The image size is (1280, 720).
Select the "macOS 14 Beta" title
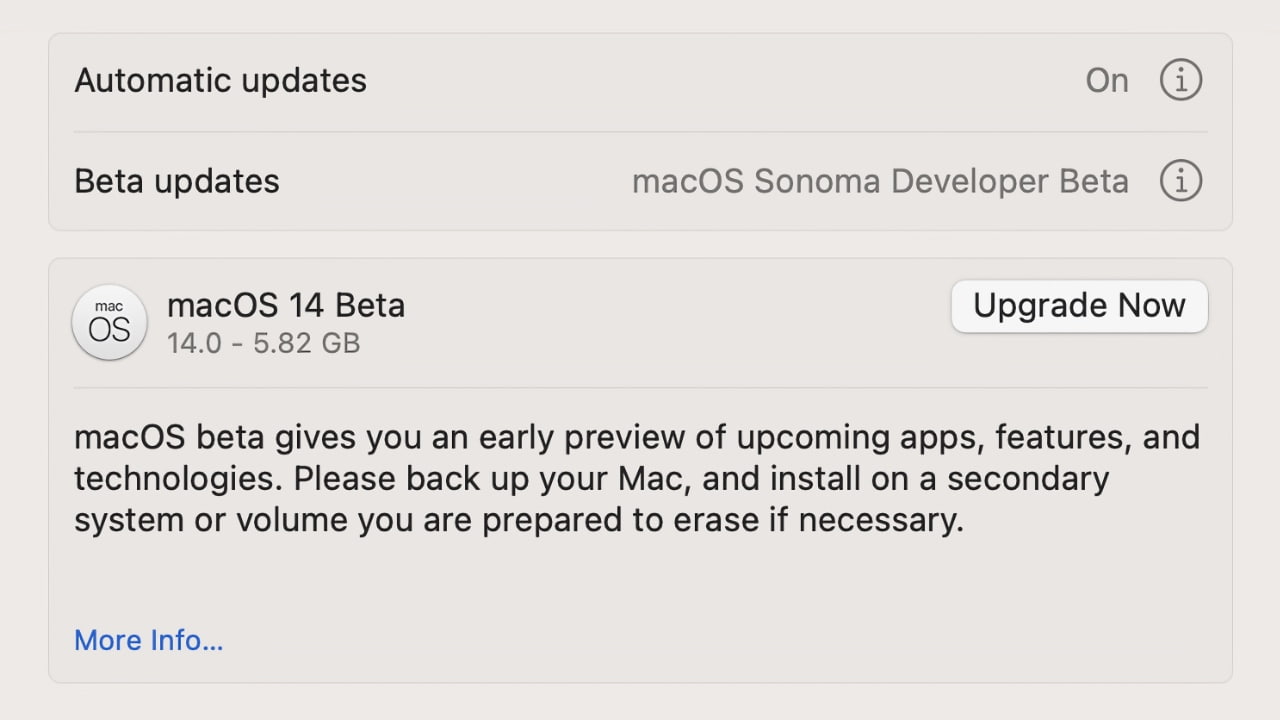pos(286,305)
